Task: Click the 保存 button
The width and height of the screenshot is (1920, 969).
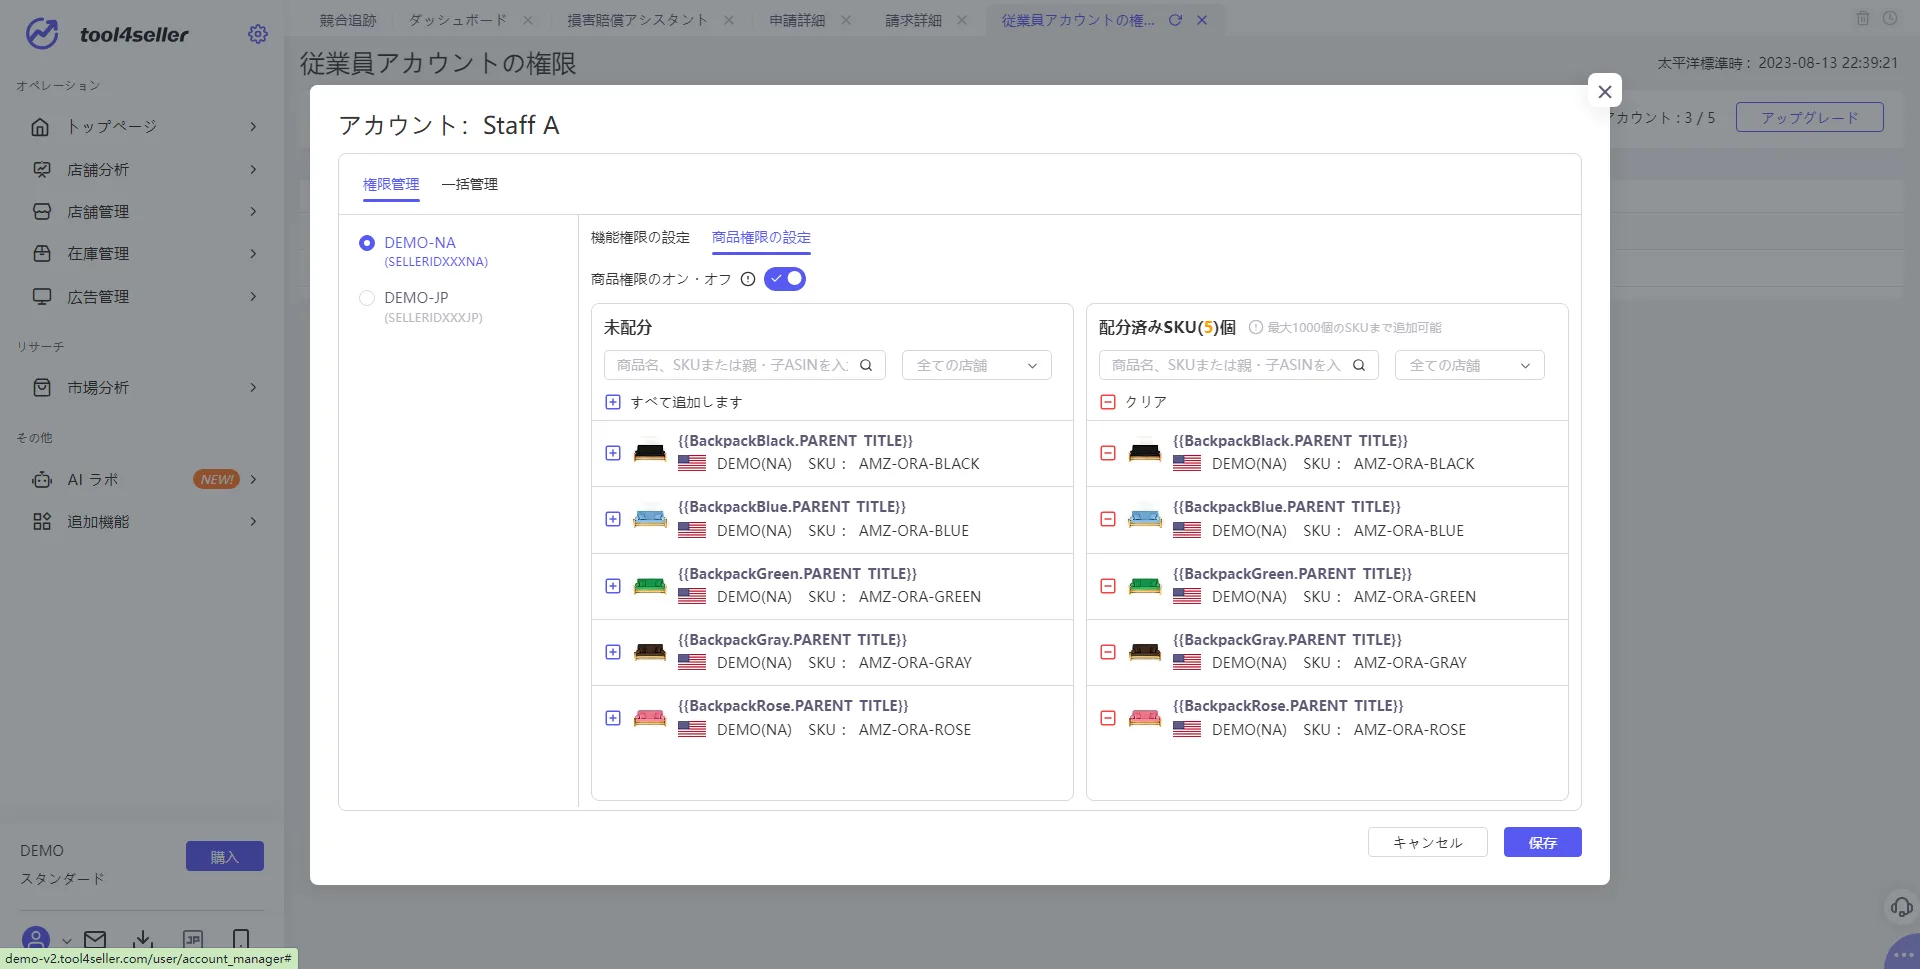Action: (1543, 842)
